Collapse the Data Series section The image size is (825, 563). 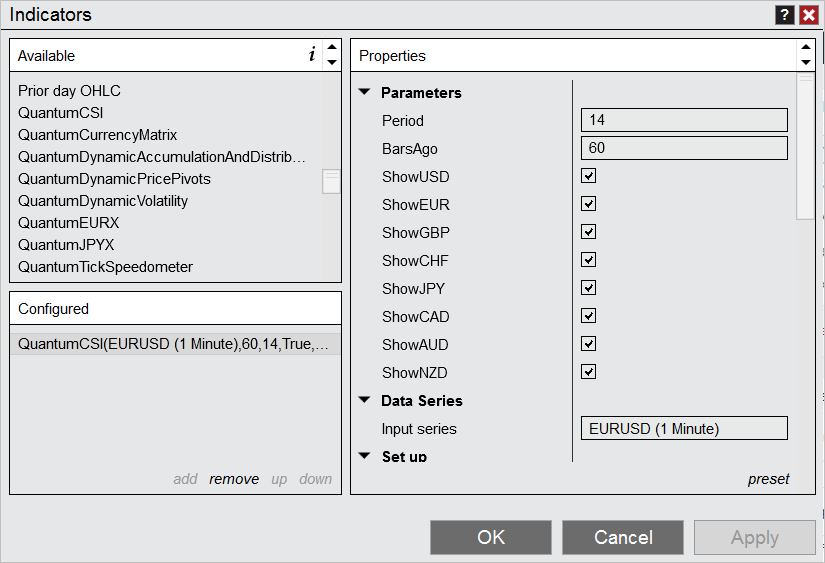pos(364,400)
